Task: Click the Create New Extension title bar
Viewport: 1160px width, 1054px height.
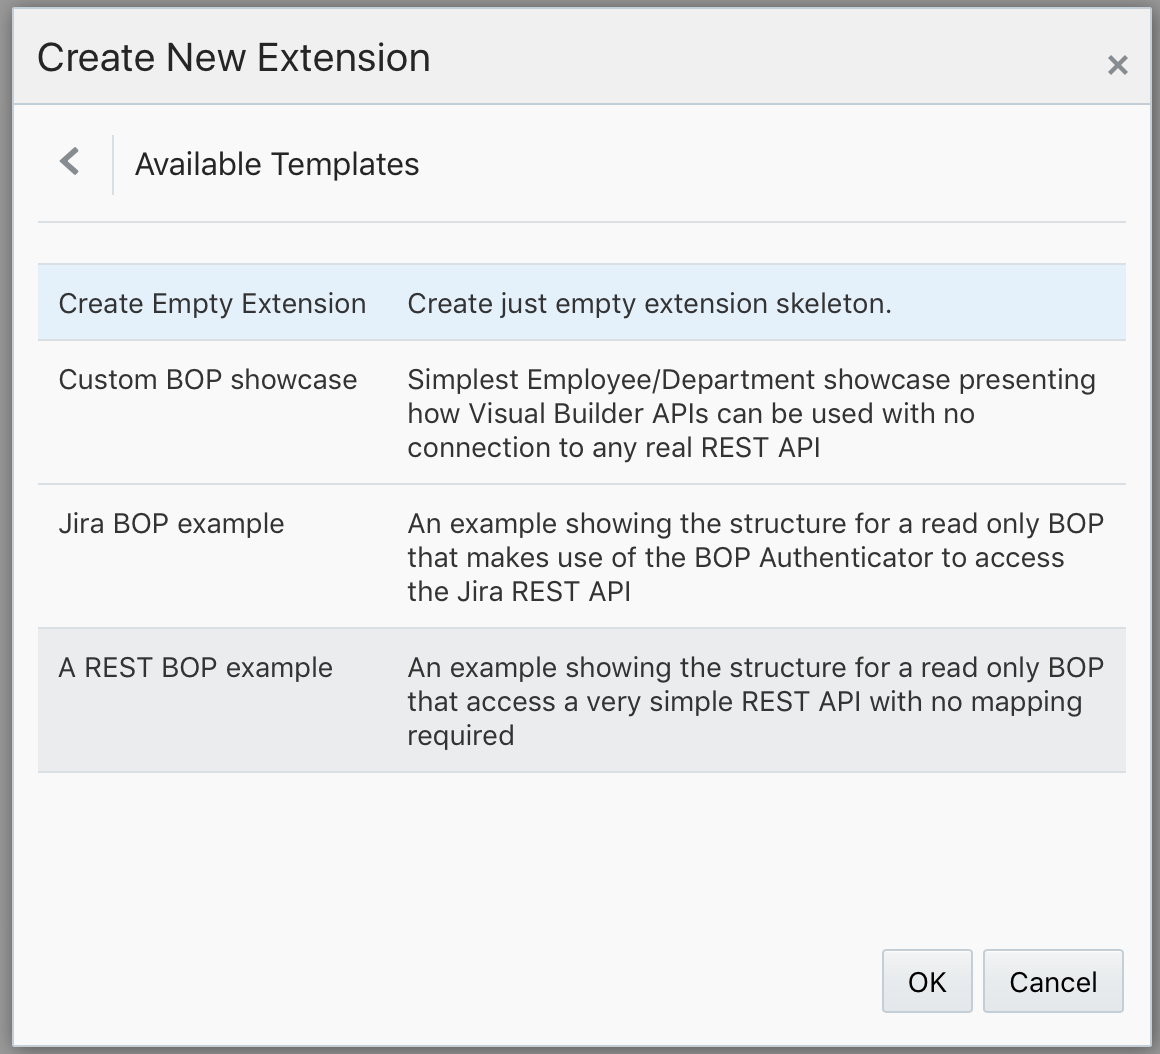Action: [x=234, y=58]
